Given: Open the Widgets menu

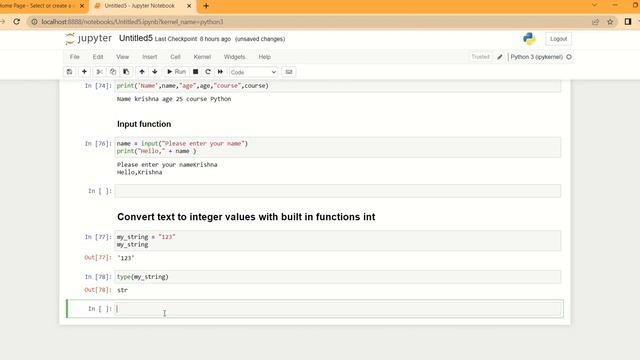Looking at the screenshot, I should pyautogui.click(x=234, y=57).
